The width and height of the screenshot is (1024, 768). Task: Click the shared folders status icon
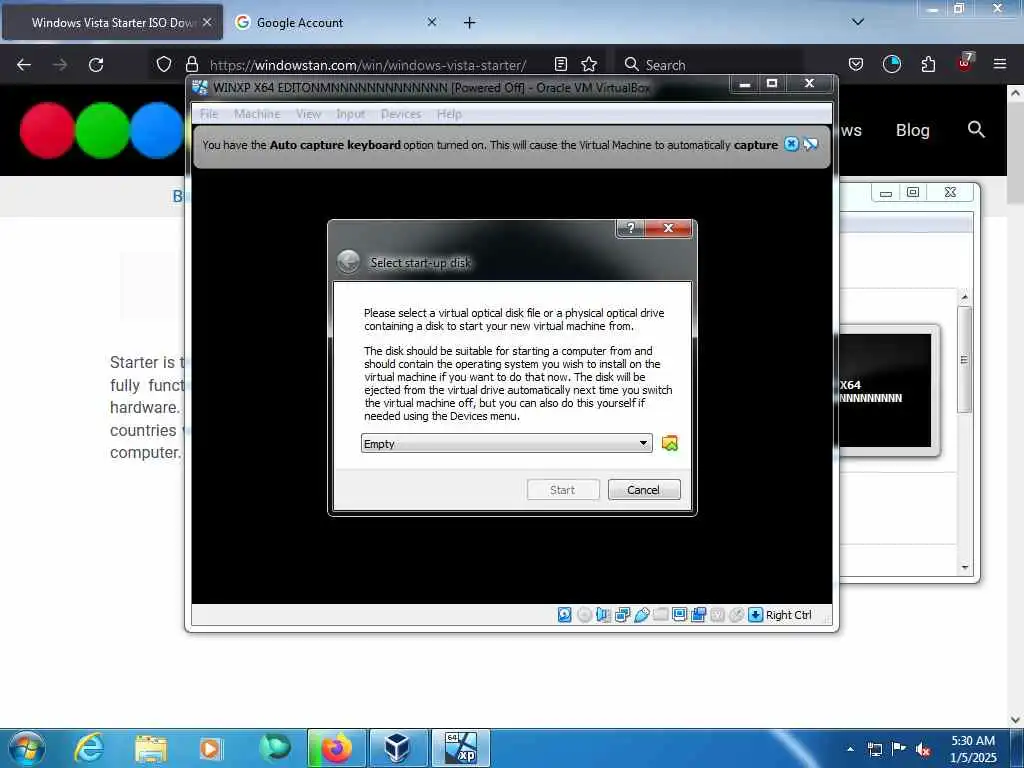[660, 615]
